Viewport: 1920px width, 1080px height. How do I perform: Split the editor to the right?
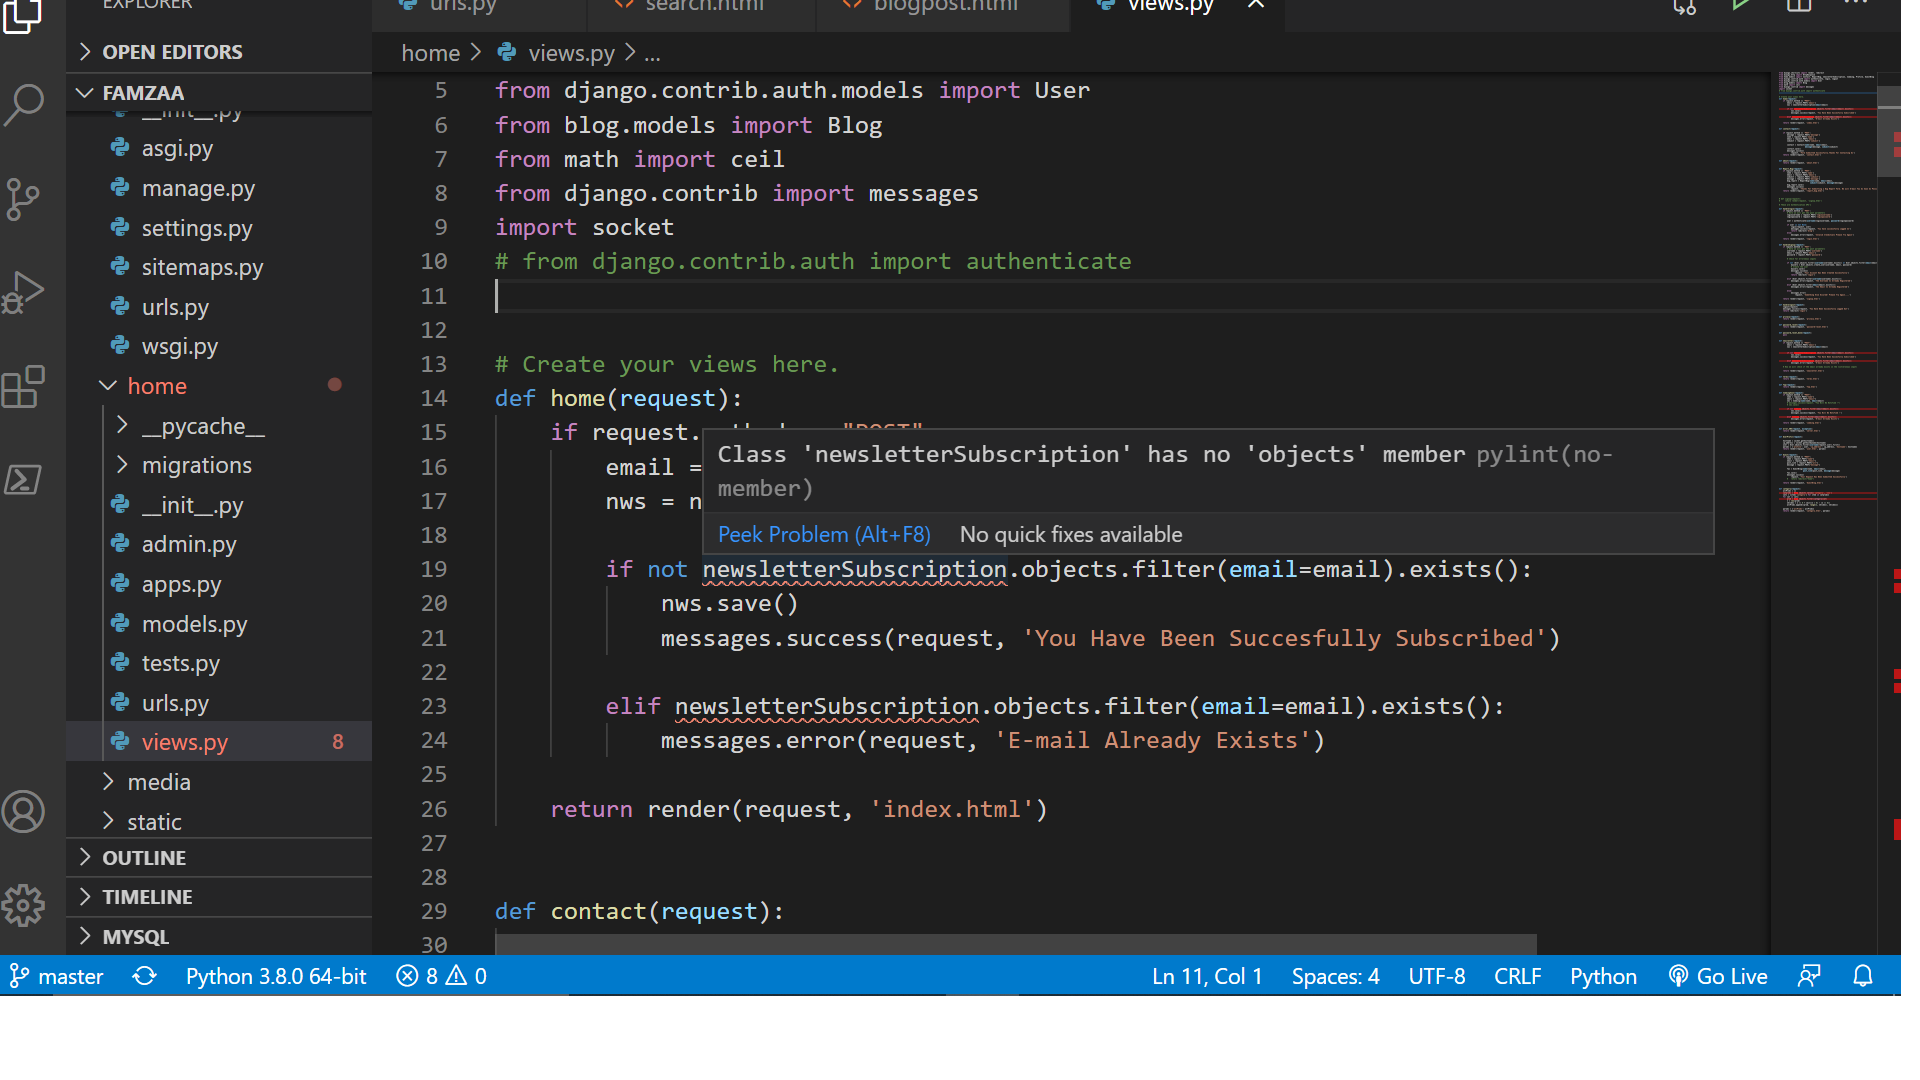[1798, 7]
